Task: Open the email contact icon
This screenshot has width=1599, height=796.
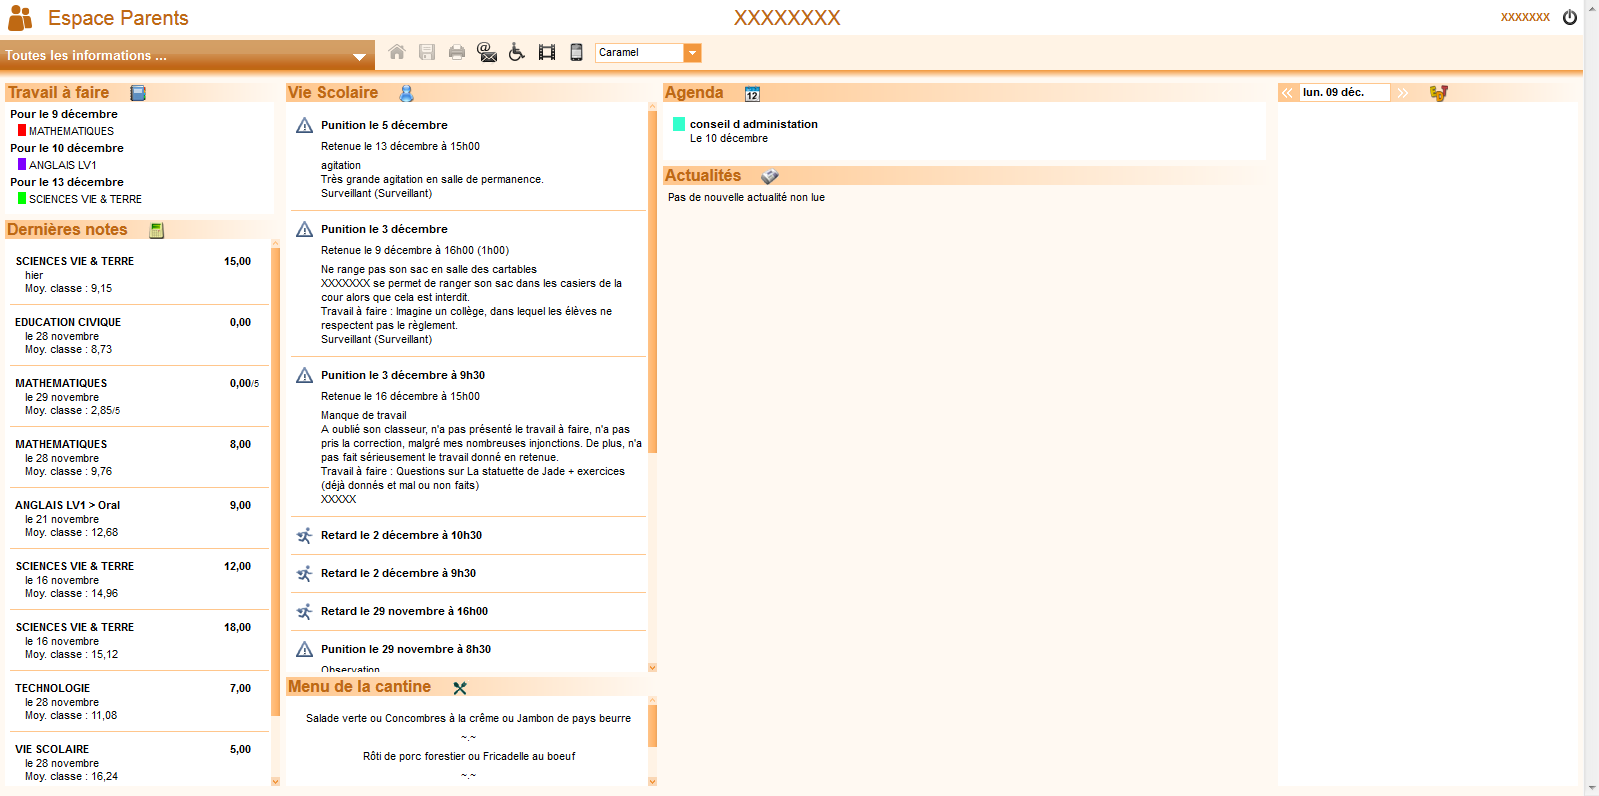Action: click(x=487, y=52)
